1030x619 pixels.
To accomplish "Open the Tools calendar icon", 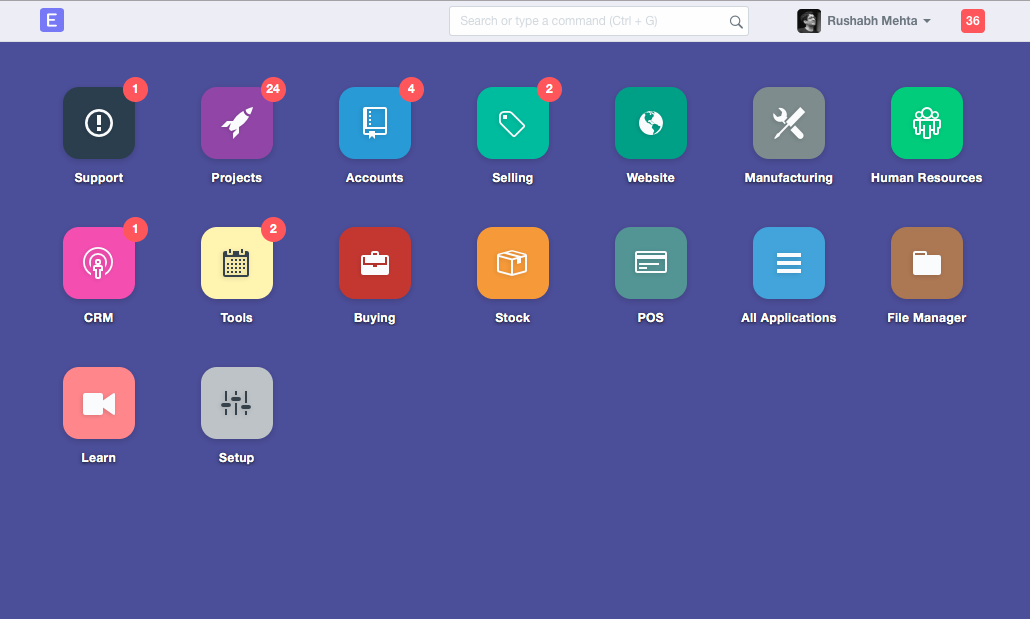I will coord(237,263).
